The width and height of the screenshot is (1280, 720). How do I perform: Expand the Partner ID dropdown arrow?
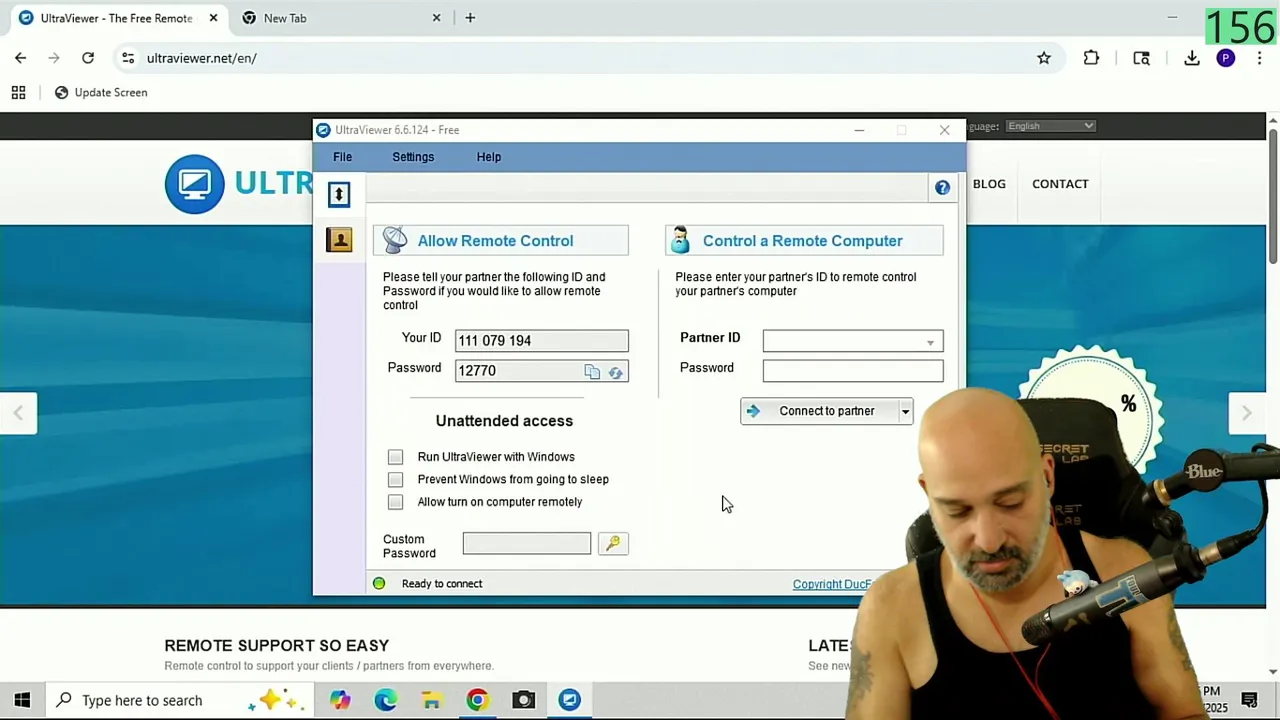(930, 342)
